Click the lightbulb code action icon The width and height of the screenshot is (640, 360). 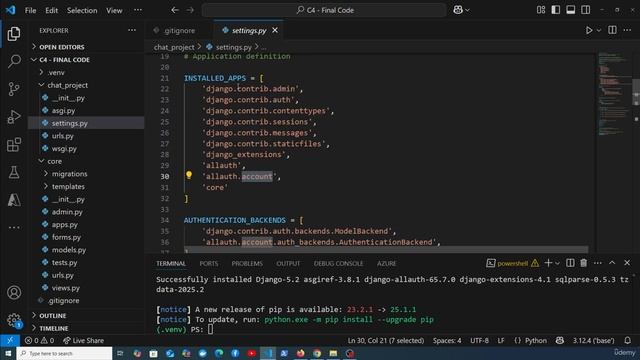[x=189, y=175]
